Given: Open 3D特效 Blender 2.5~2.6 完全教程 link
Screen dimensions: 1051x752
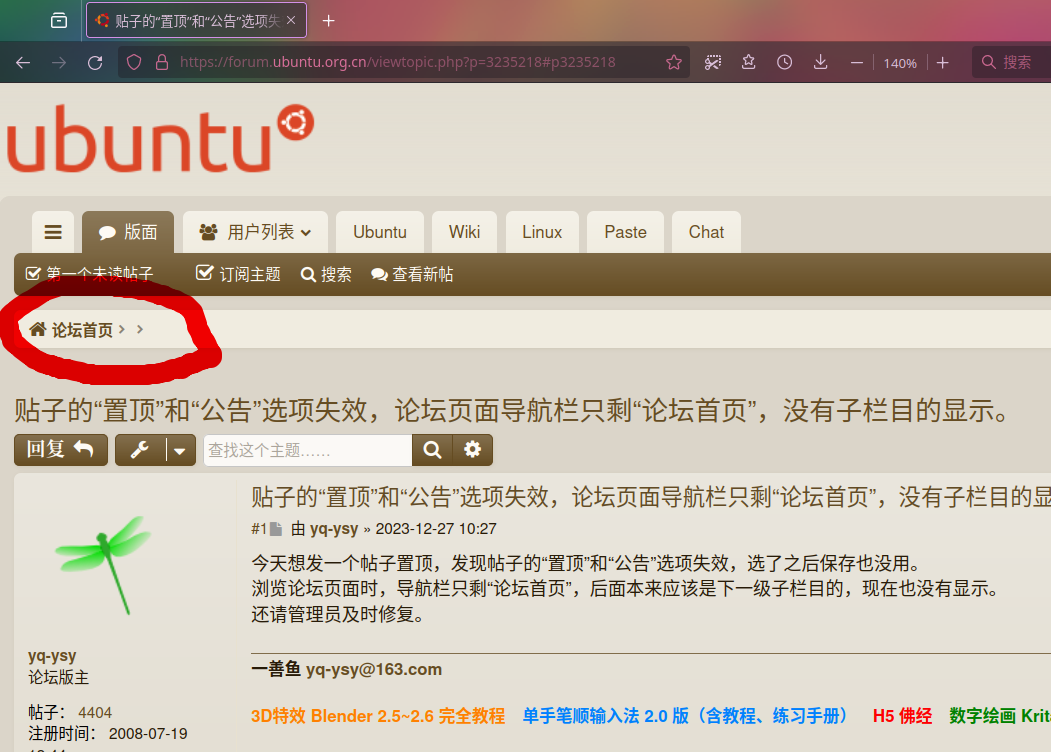Looking at the screenshot, I should [378, 716].
